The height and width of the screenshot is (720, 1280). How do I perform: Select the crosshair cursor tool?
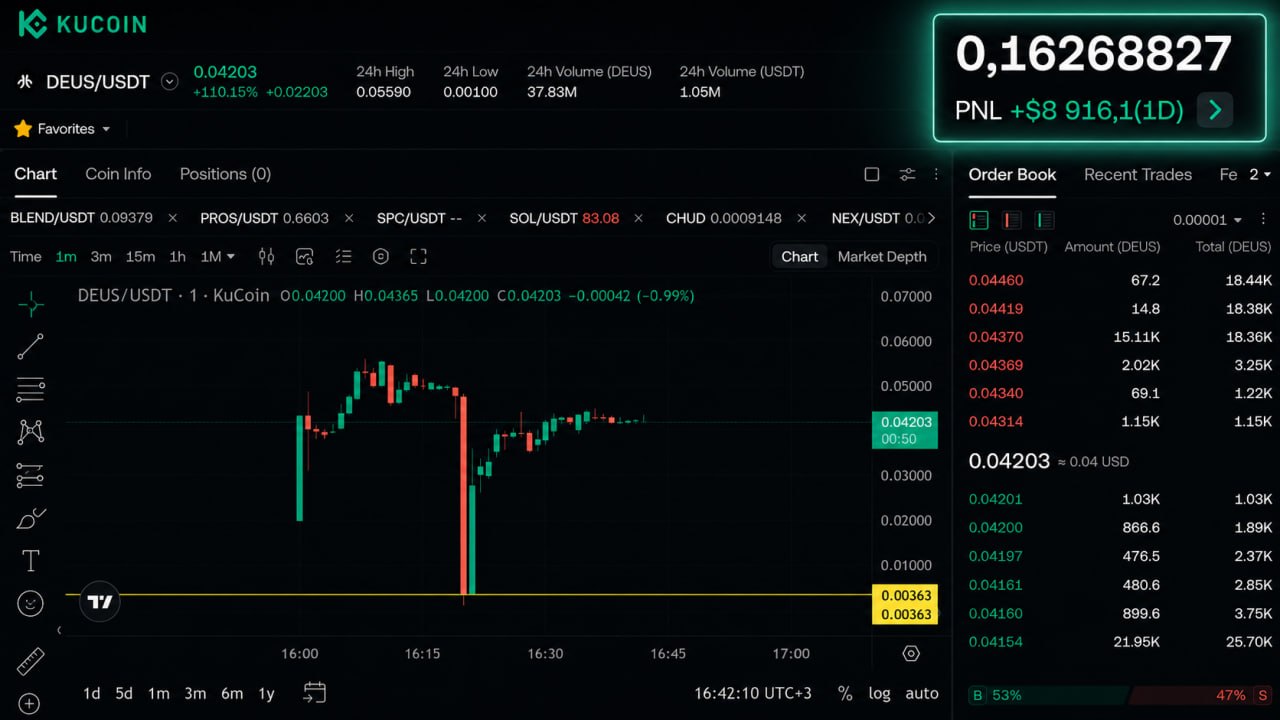pos(31,303)
